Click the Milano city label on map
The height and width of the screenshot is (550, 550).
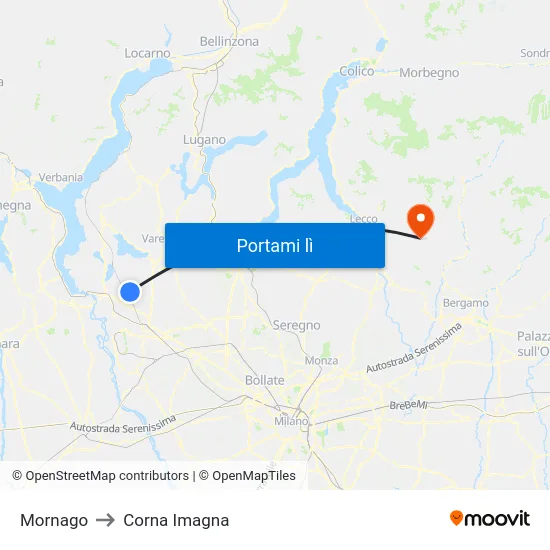click(291, 421)
